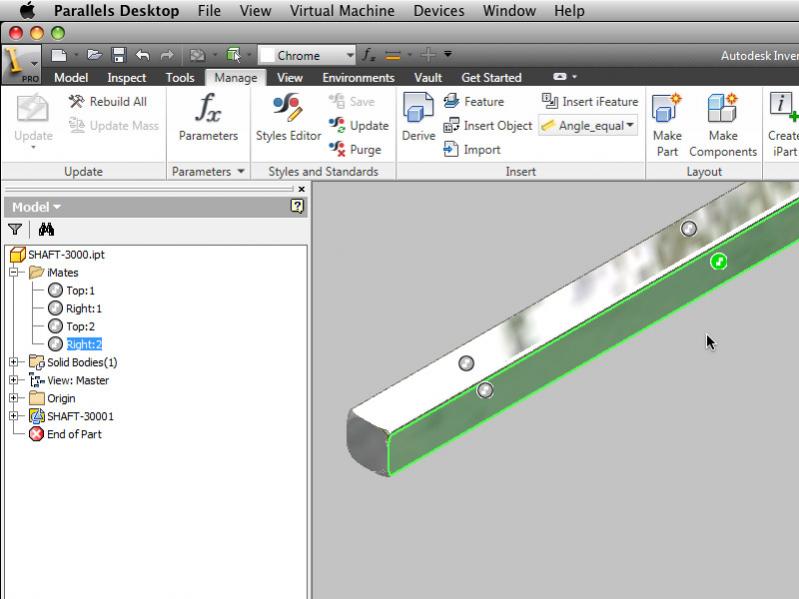Open the Parallels Devices menu
Image resolution: width=799 pixels, height=599 pixels.
[439, 11]
